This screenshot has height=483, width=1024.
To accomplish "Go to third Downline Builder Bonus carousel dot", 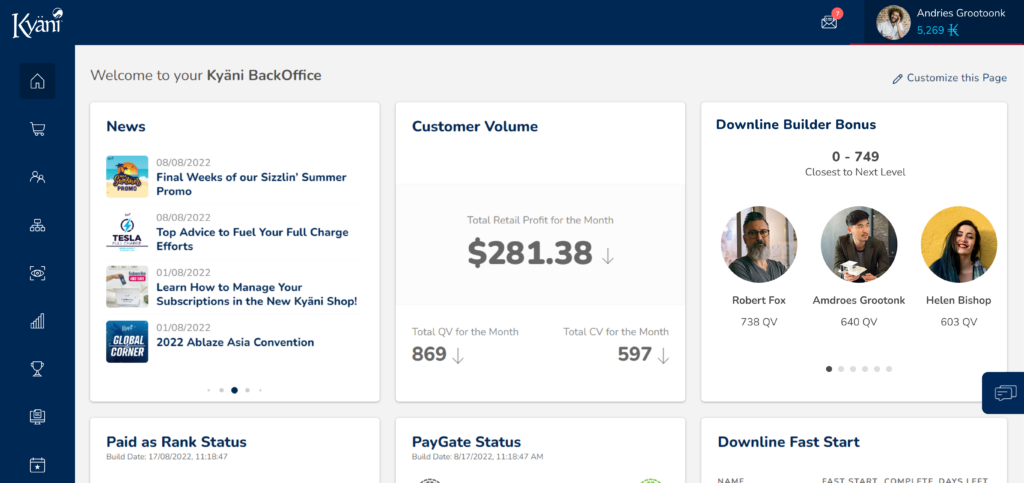I will [853, 369].
